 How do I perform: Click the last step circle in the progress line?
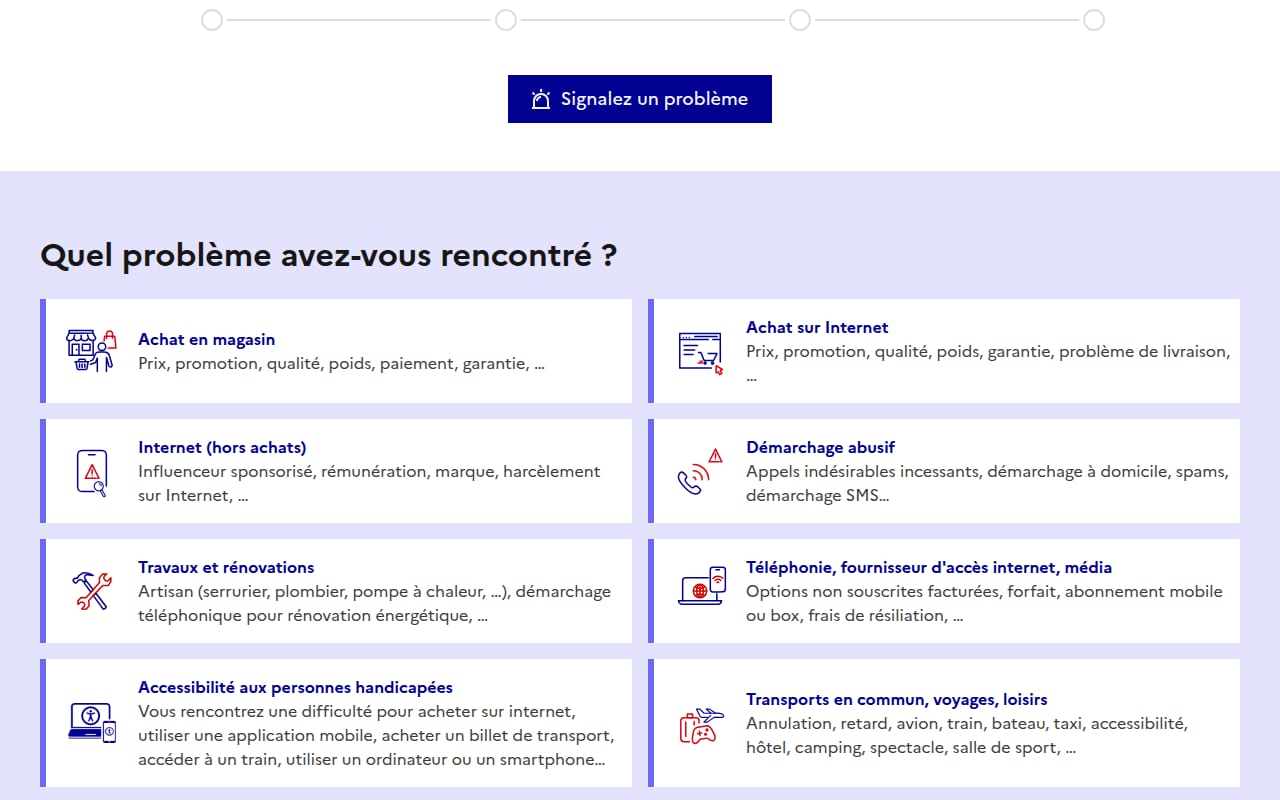pyautogui.click(x=1094, y=20)
